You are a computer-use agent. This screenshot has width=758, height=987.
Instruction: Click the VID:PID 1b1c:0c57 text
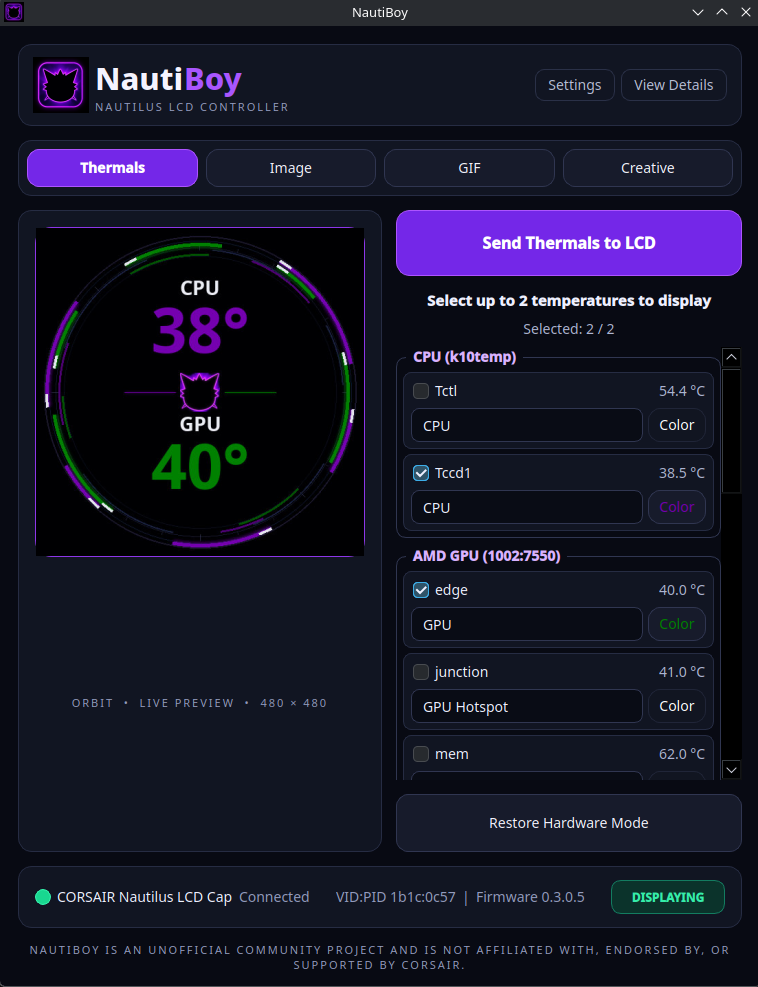395,897
